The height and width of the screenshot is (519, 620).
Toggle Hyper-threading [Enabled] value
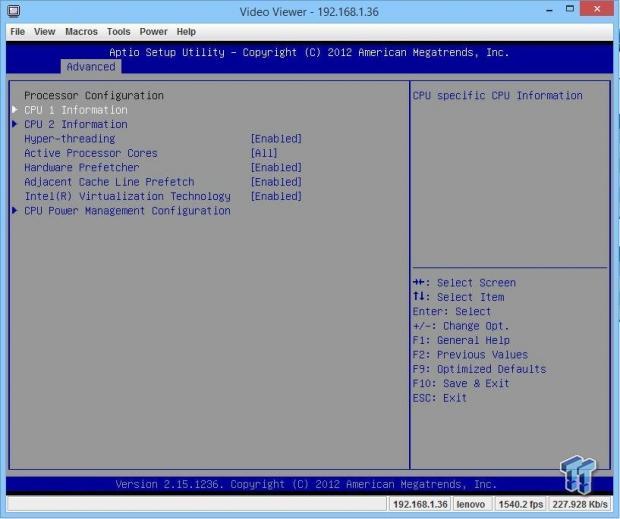pyautogui.click(x=276, y=139)
